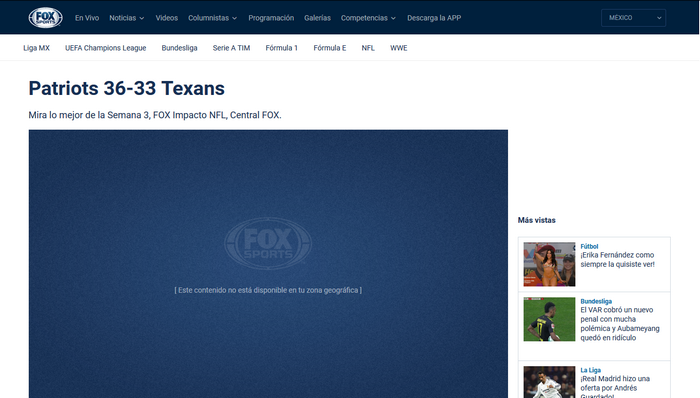Viewport: 700px width, 398px height.
Task: Click Descarga la APP link
Action: pos(434,18)
